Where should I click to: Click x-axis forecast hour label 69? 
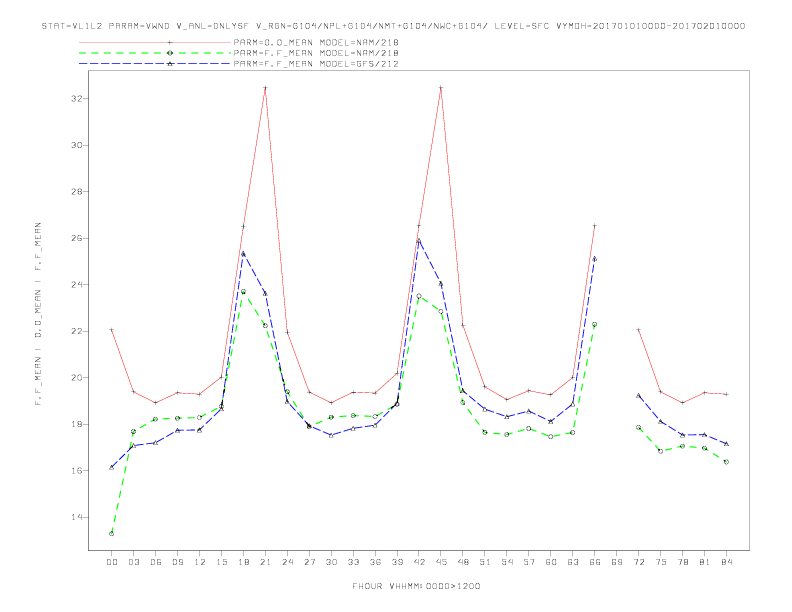[x=617, y=562]
